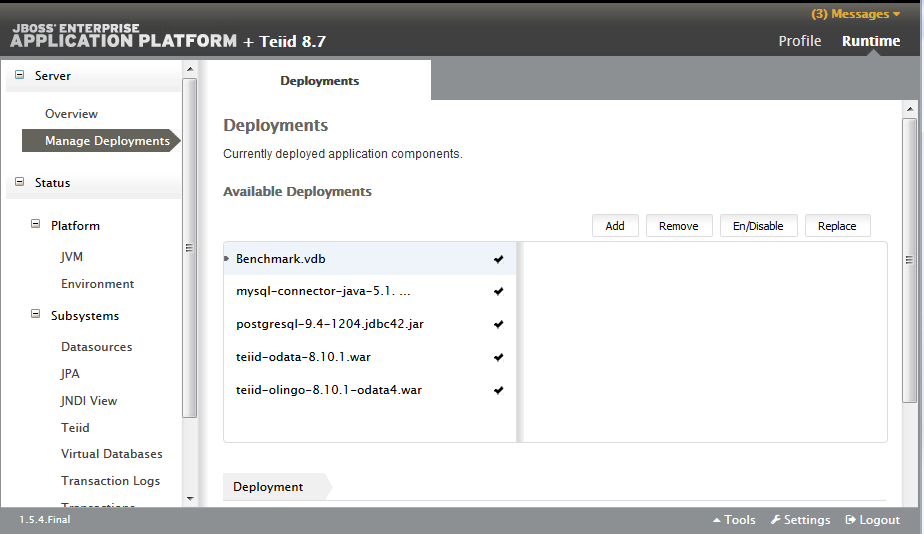Viewport: 924px width, 534px height.
Task: Switch to the Profile tab
Action: (800, 41)
